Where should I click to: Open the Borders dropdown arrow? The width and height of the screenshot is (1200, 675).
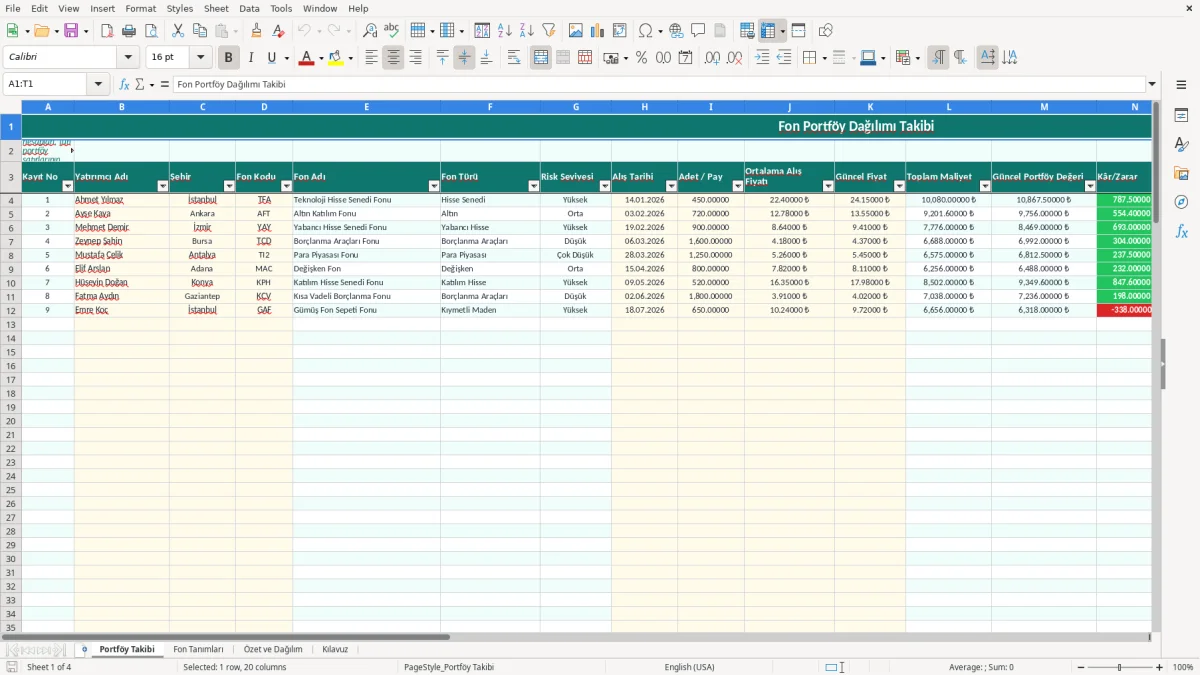tap(823, 58)
